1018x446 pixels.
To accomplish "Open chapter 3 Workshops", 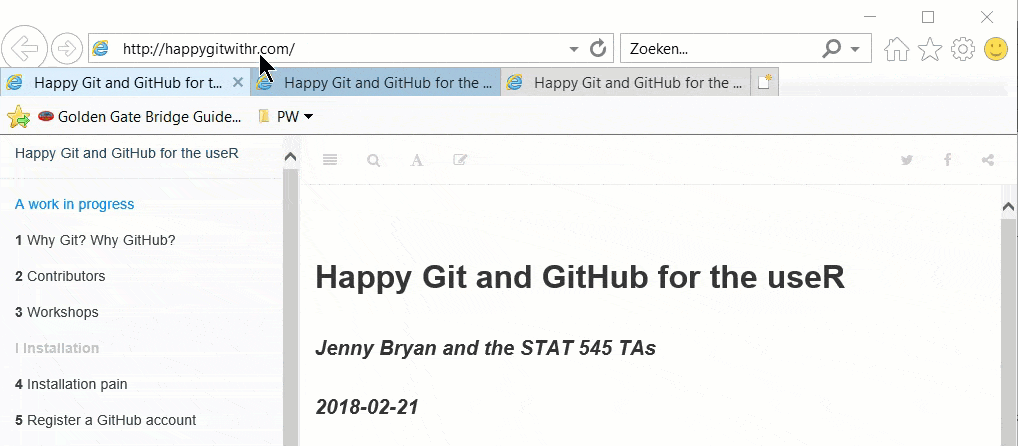I will (x=57, y=312).
